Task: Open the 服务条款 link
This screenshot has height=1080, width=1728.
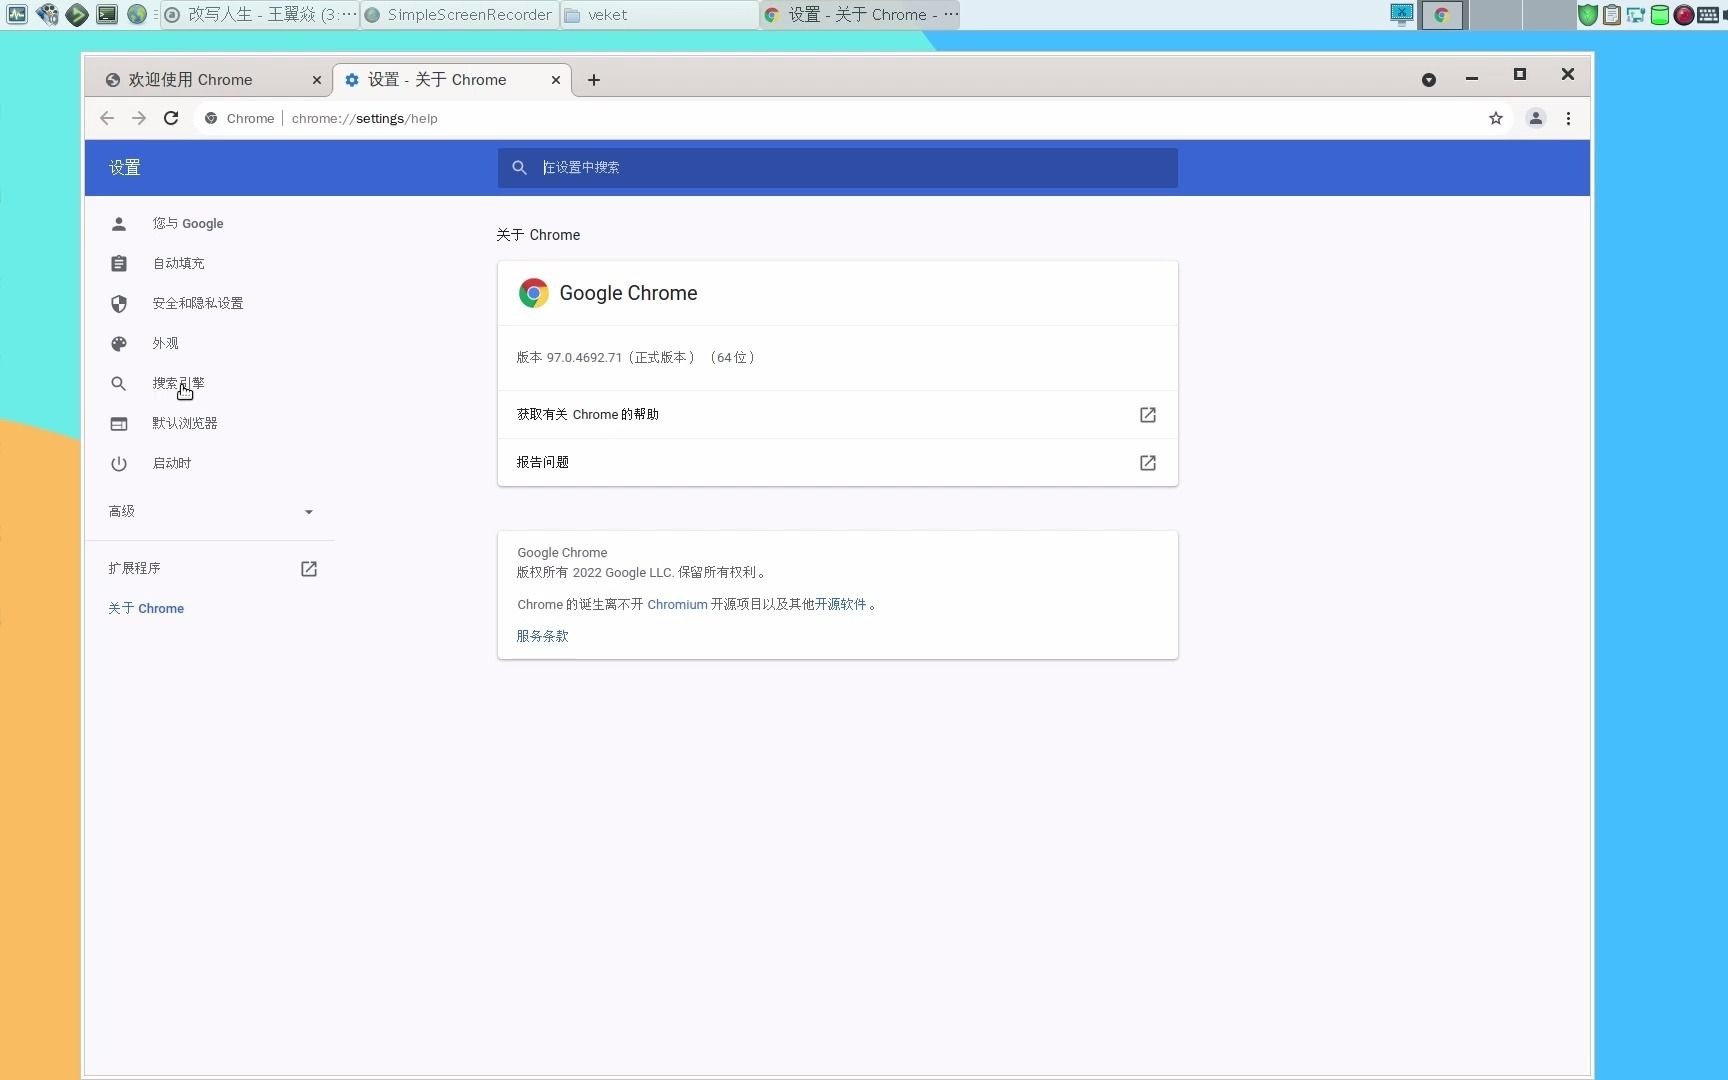Action: tap(542, 636)
